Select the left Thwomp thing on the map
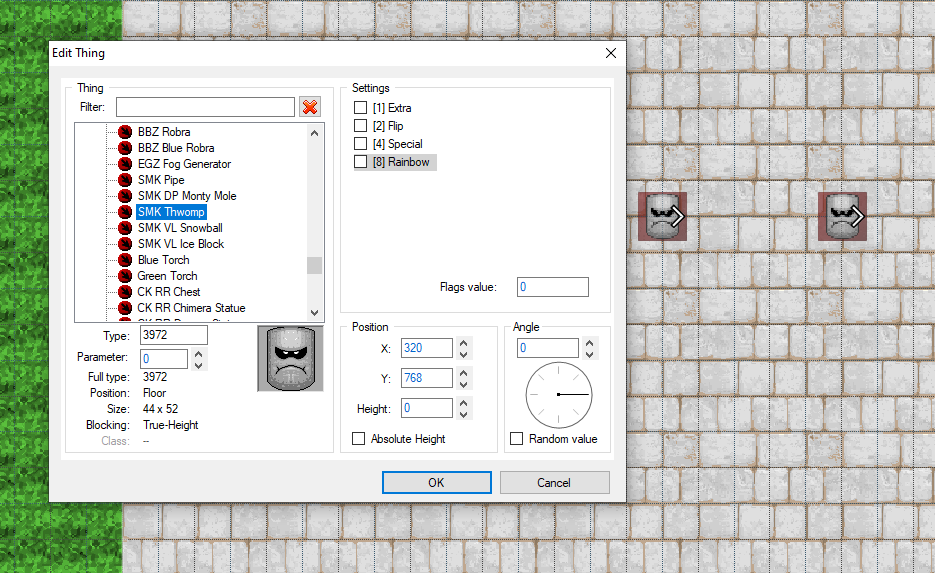 click(x=662, y=216)
